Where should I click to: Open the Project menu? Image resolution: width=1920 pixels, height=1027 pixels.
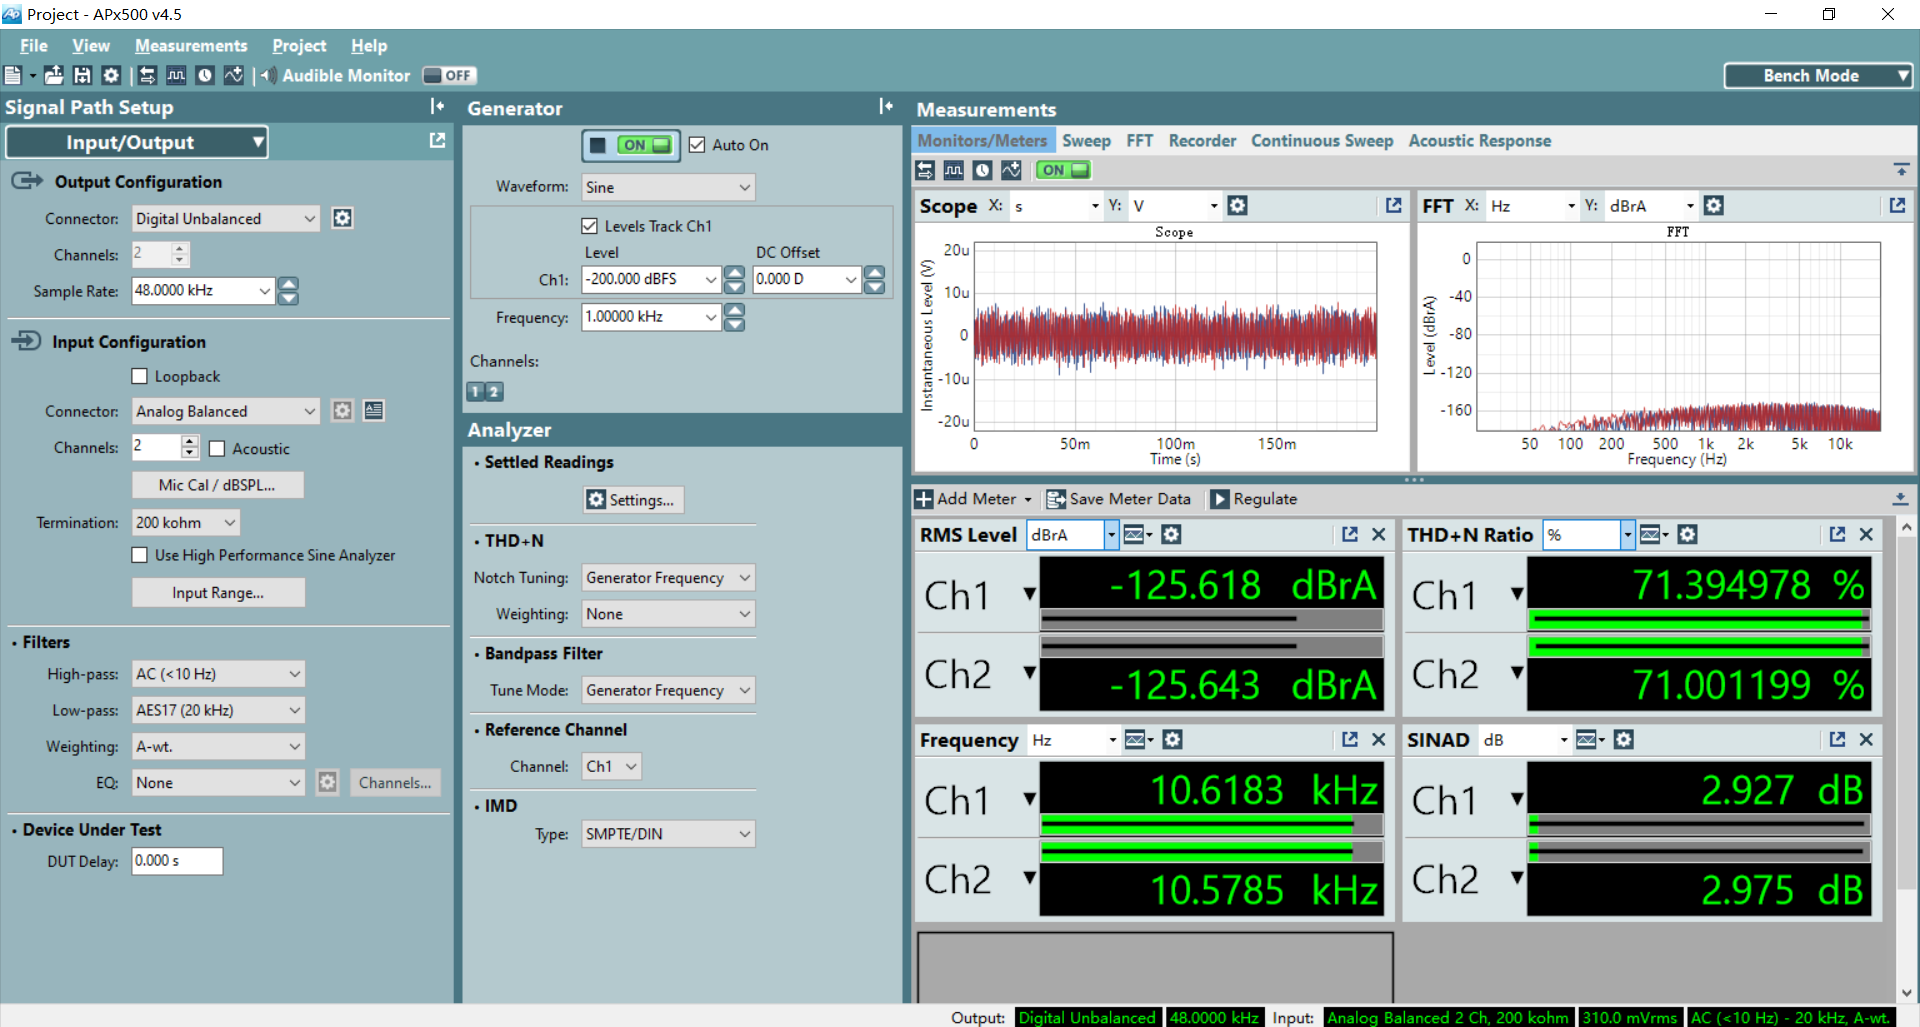pos(299,46)
